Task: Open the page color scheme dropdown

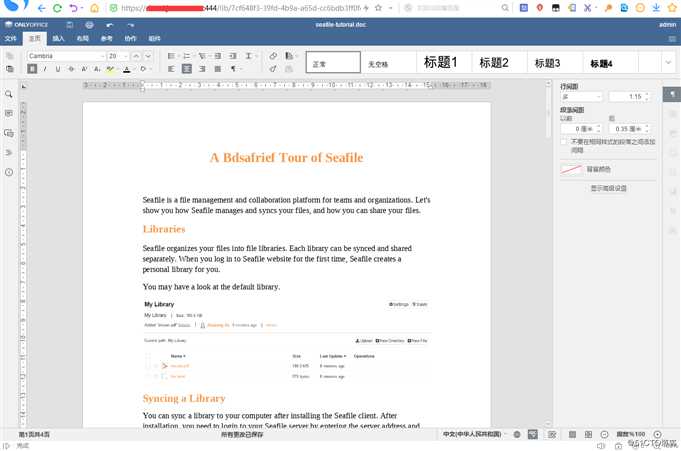Action: pyautogui.click(x=291, y=56)
